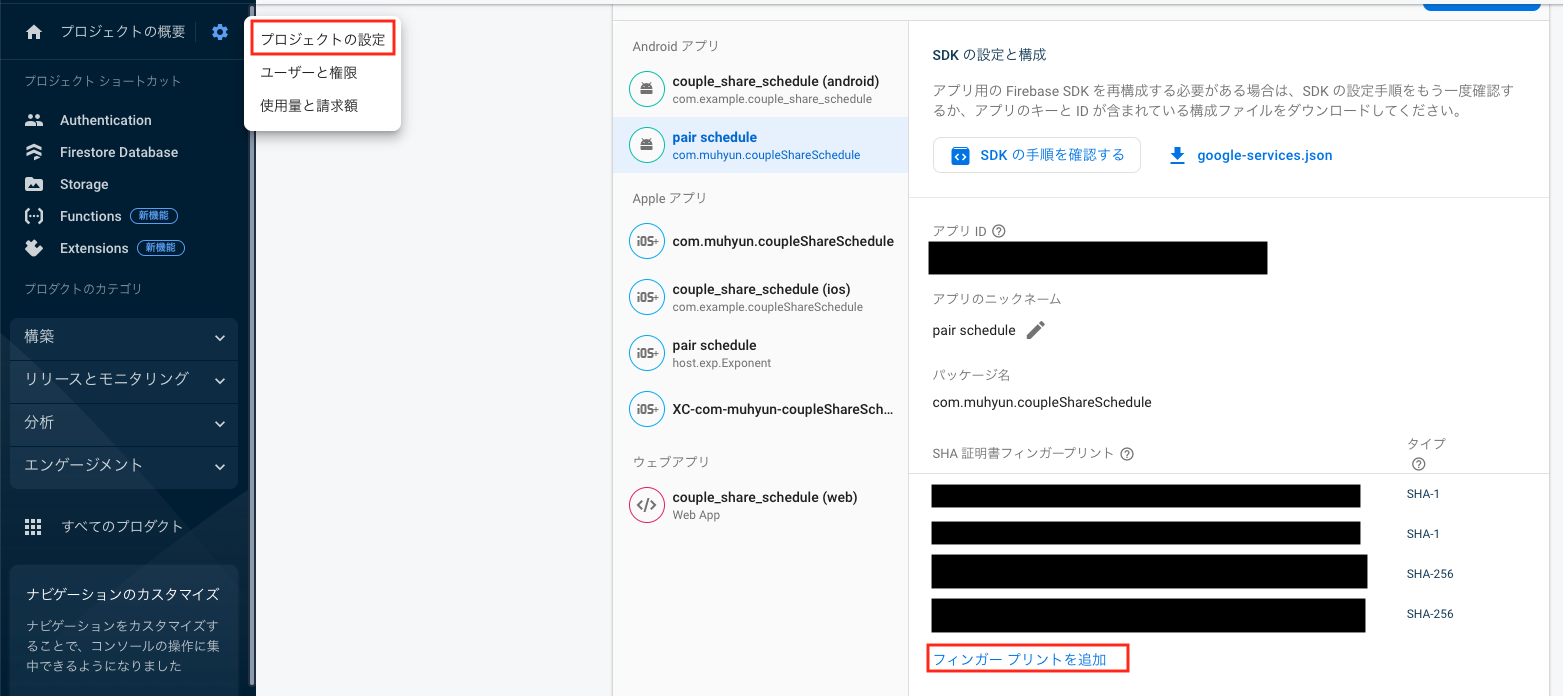The width and height of the screenshot is (1563, 696).
Task: Open Extensions in sidebar
Action: click(94, 248)
